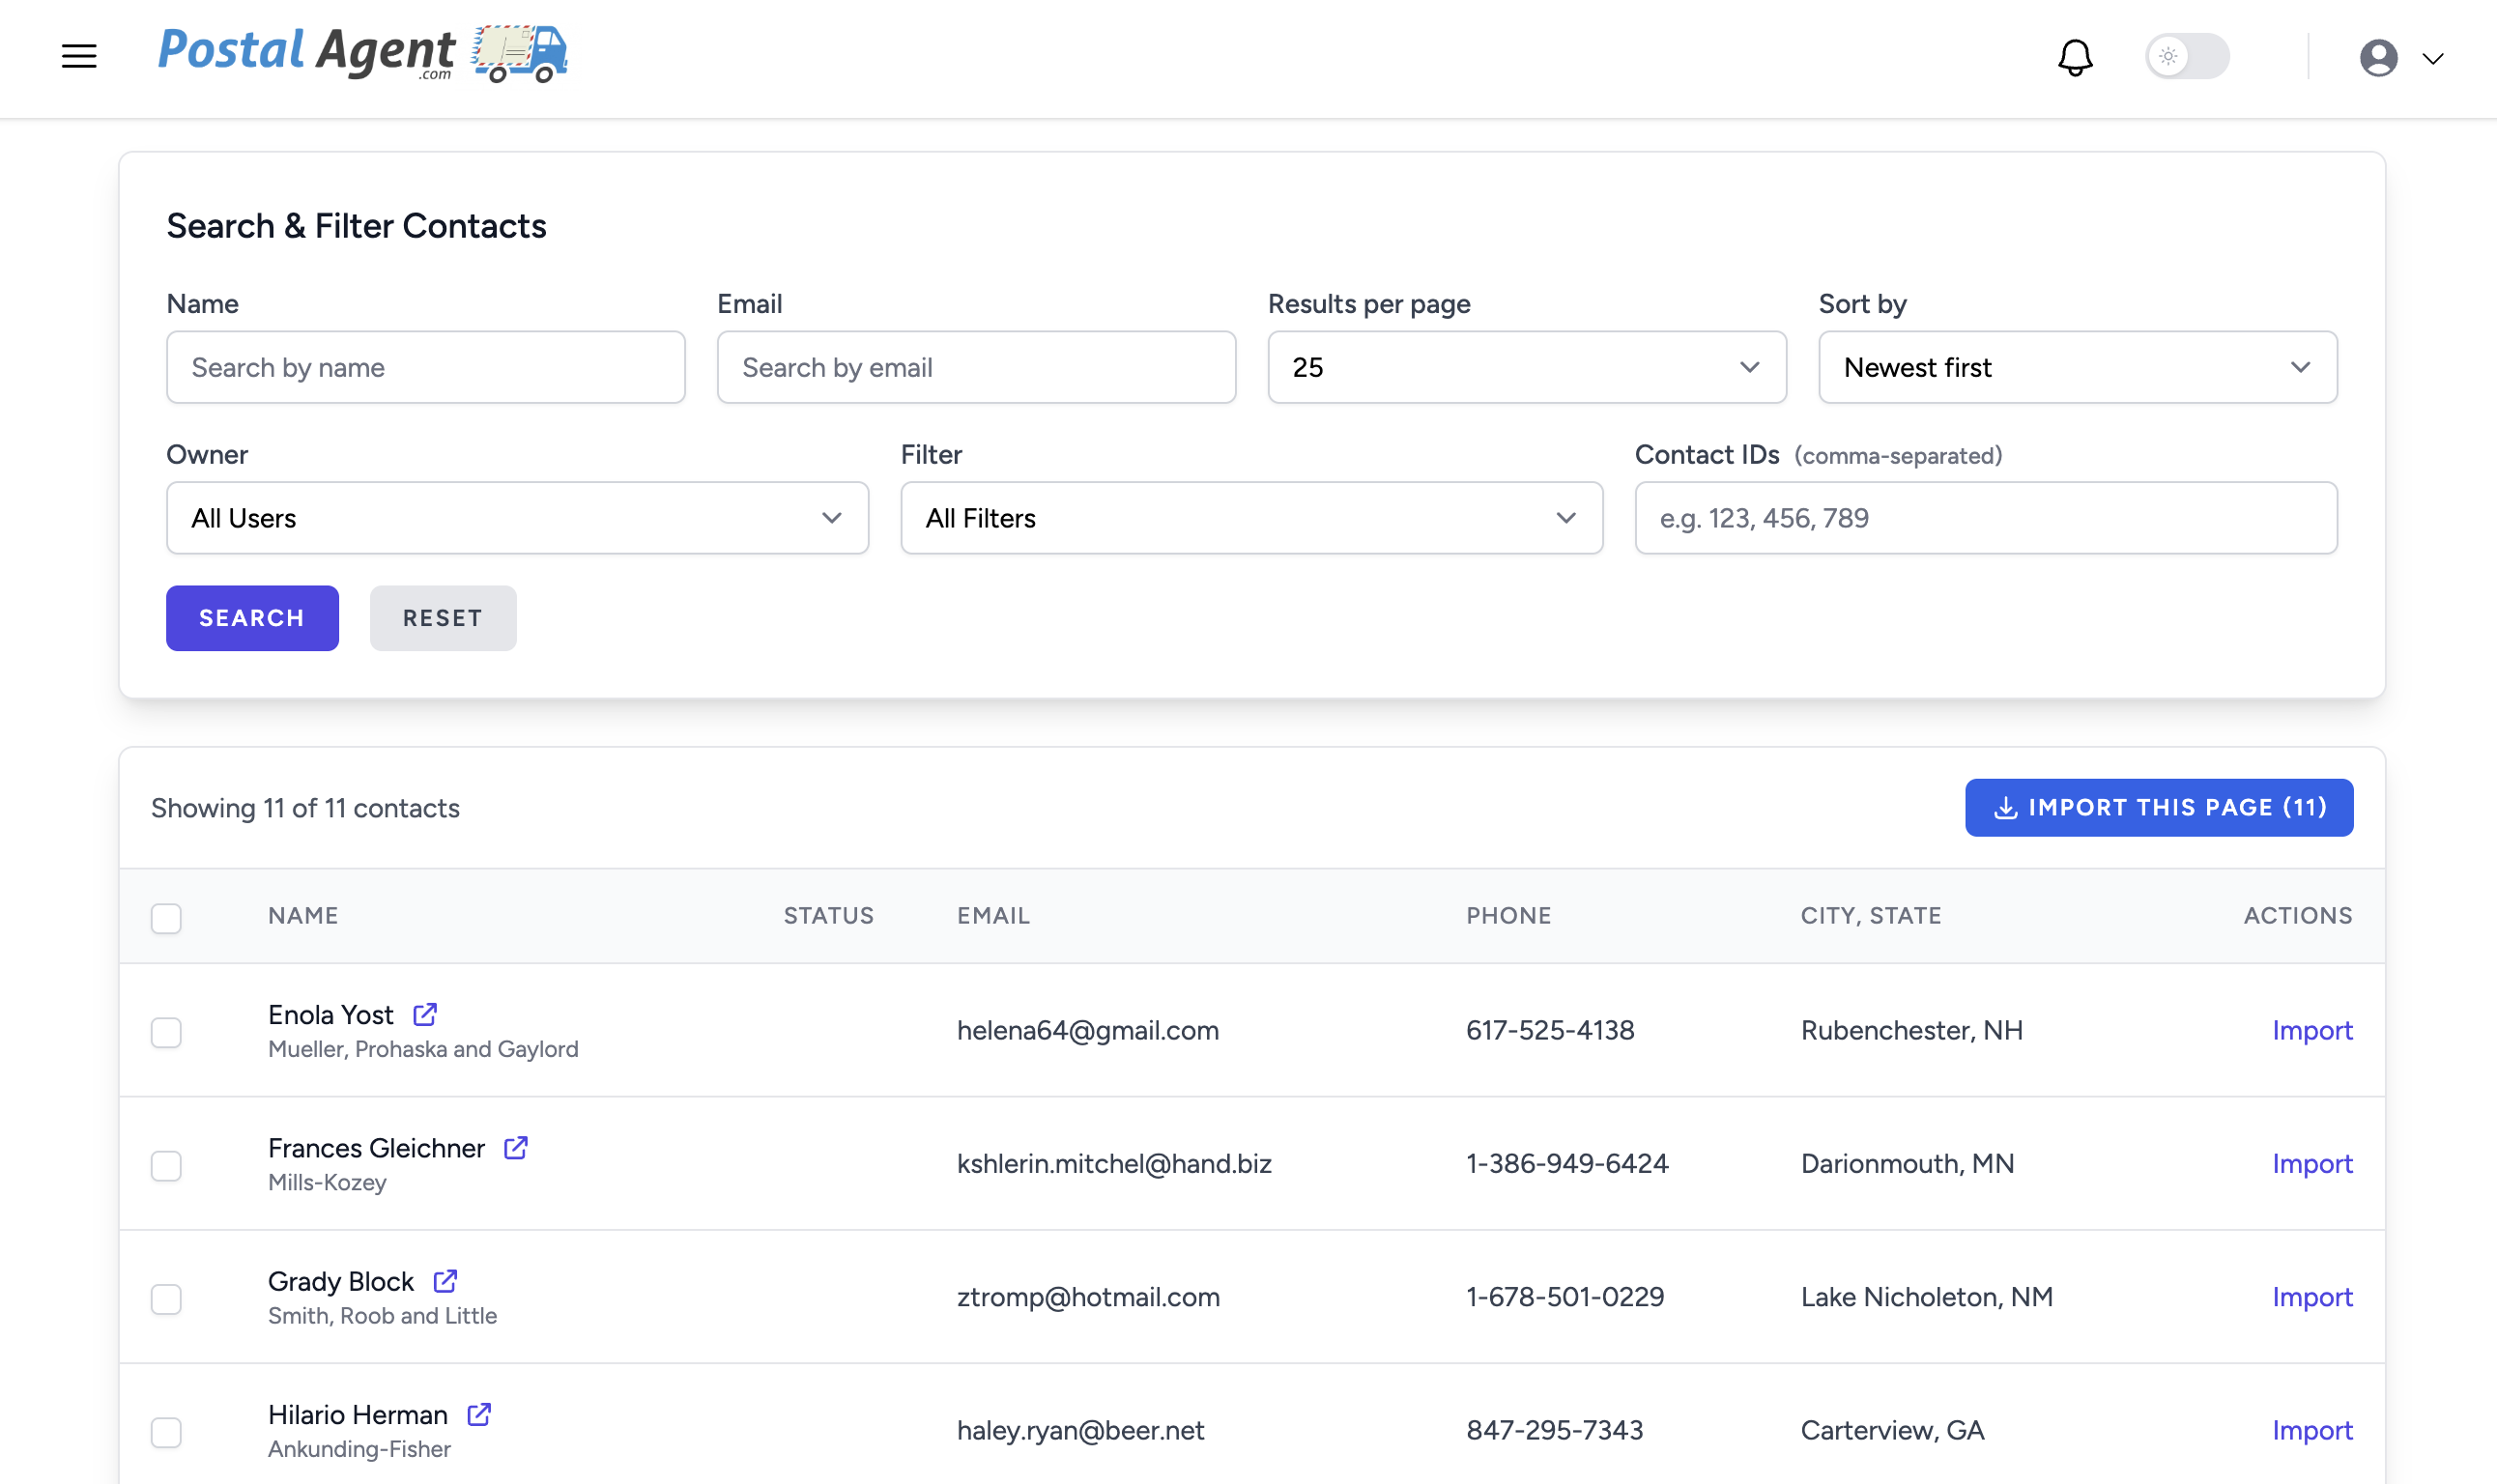Click Import This Page (11) button
The height and width of the screenshot is (1484, 2497).
2158,807
